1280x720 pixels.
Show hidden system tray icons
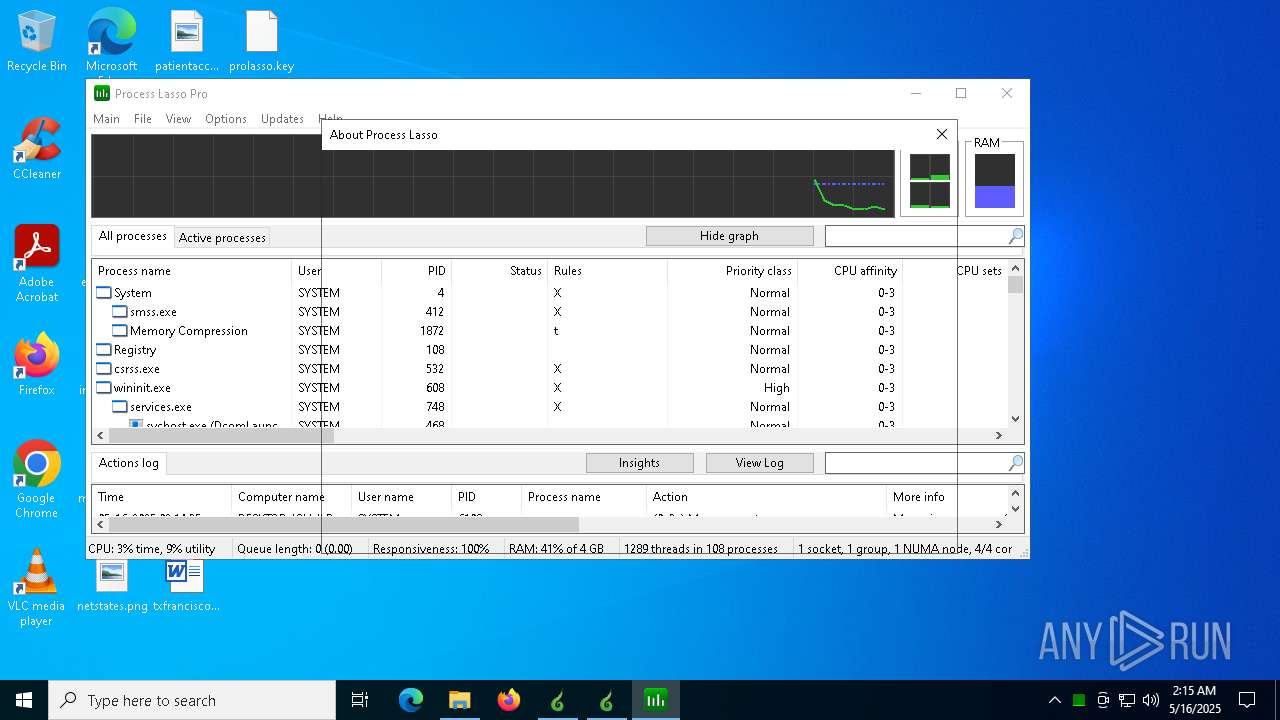click(1054, 700)
